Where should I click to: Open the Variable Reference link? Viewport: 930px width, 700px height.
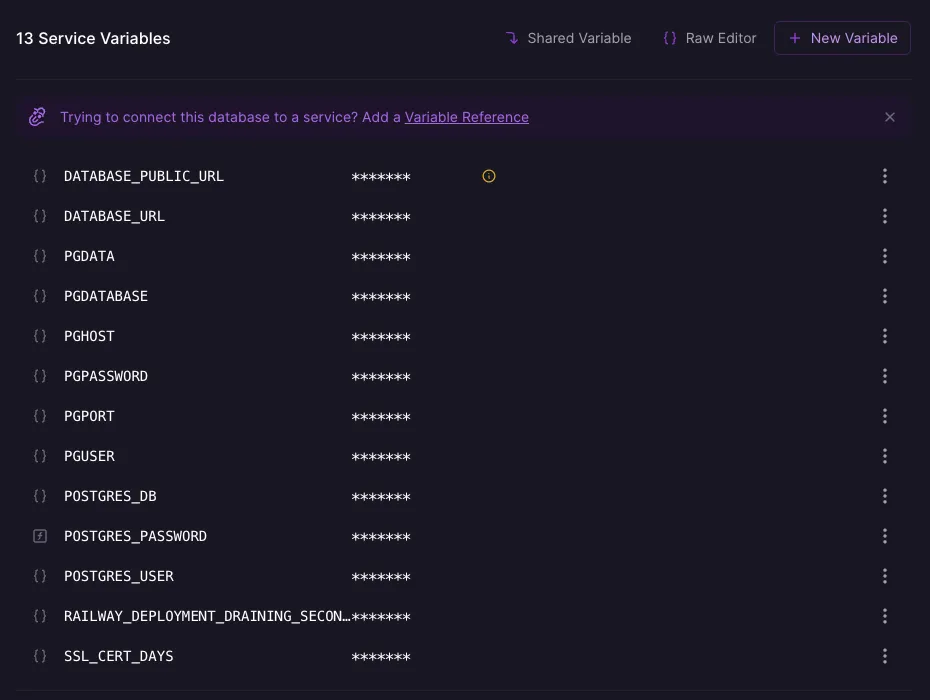click(x=466, y=117)
